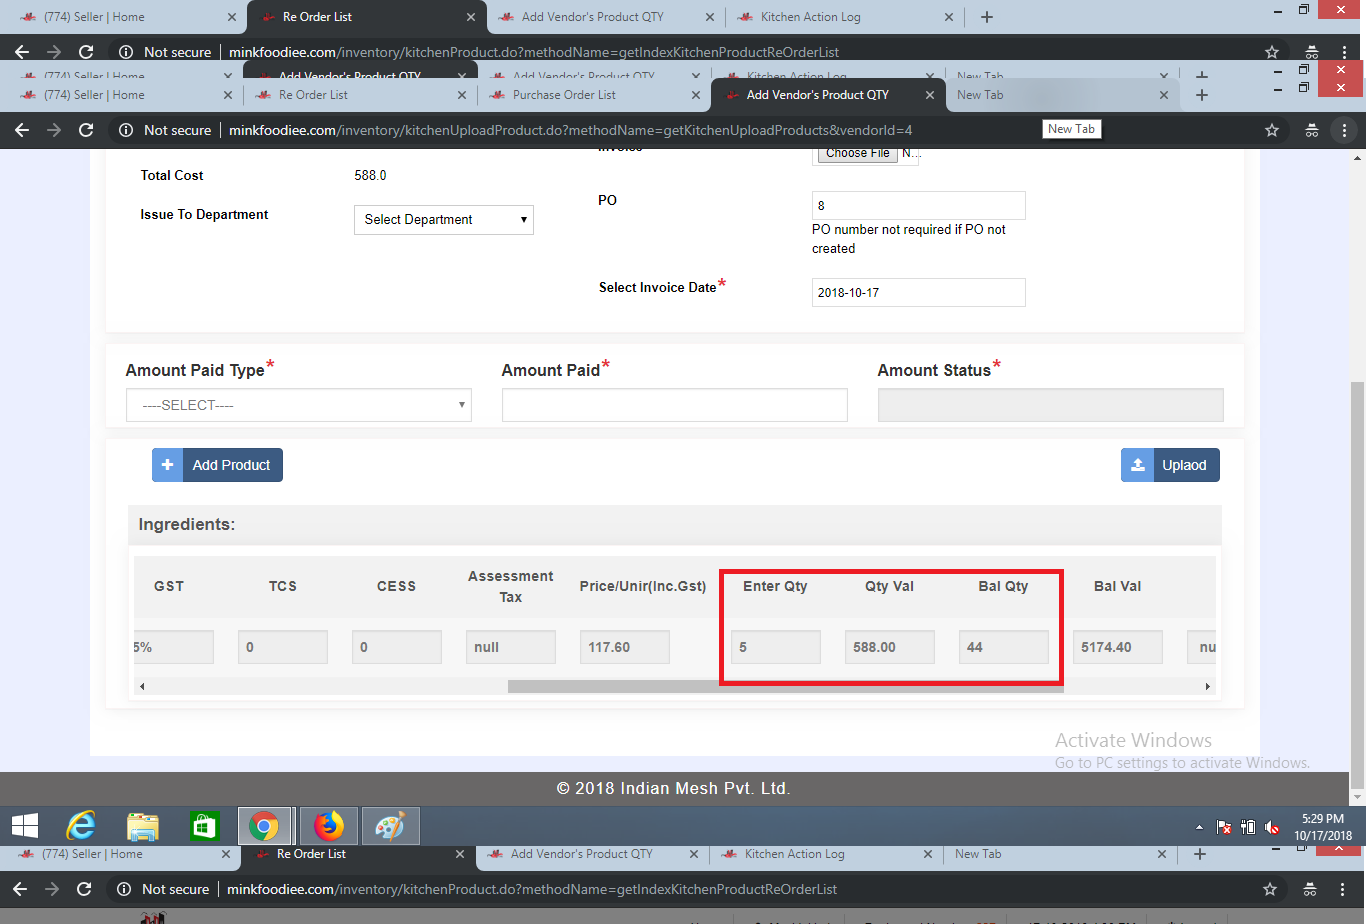
Task: Click the page vertical scrollbar thumb
Action: (x=1358, y=585)
